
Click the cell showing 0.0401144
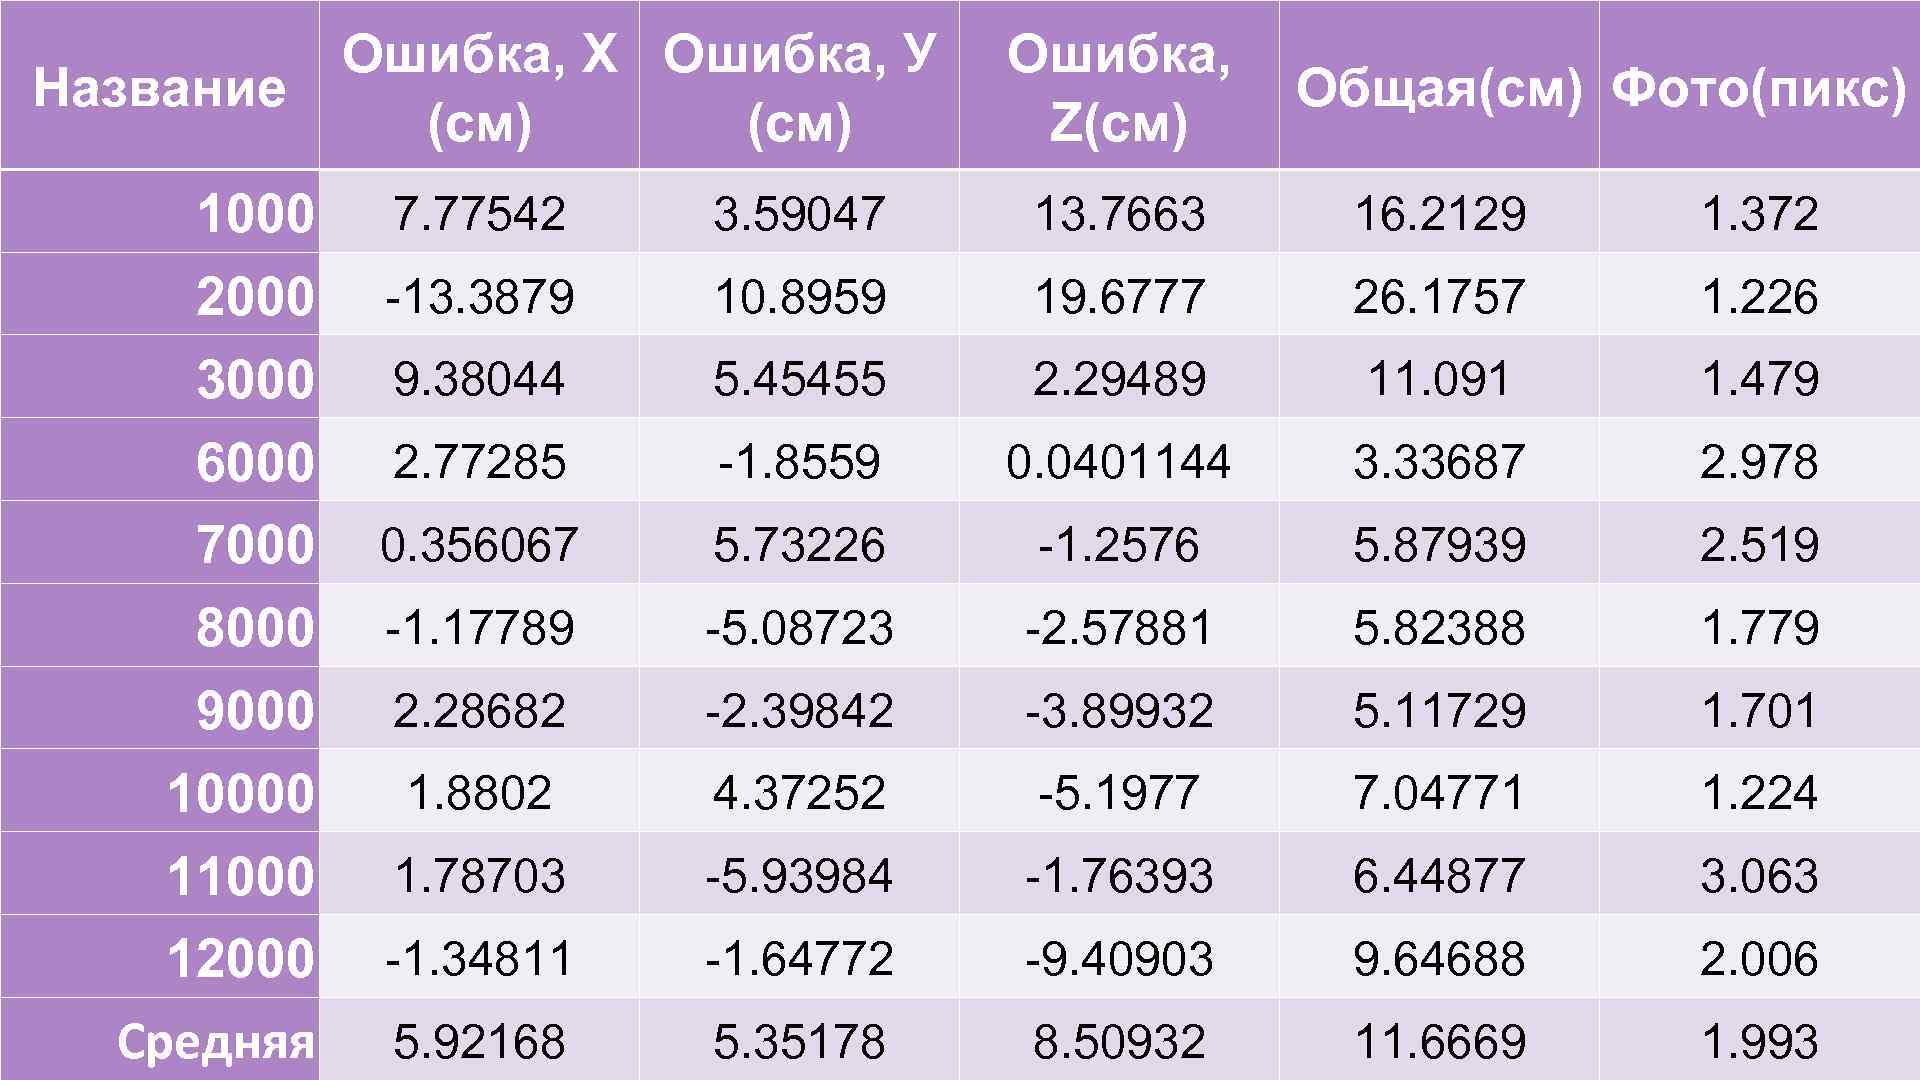tap(1118, 461)
